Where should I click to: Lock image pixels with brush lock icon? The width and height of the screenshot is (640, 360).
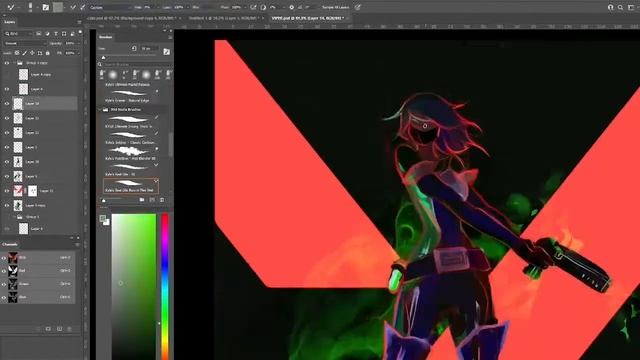click(x=24, y=53)
